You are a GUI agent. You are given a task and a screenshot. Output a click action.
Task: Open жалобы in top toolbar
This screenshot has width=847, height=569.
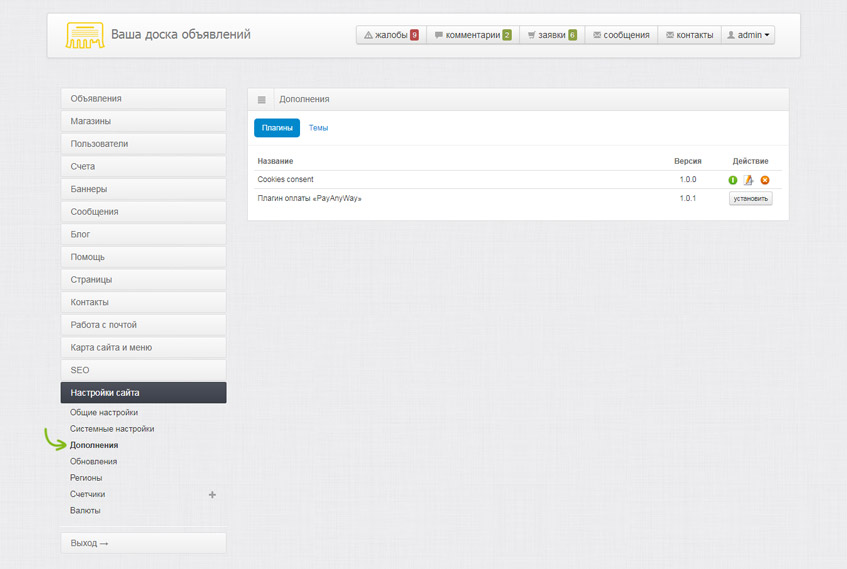tap(392, 35)
